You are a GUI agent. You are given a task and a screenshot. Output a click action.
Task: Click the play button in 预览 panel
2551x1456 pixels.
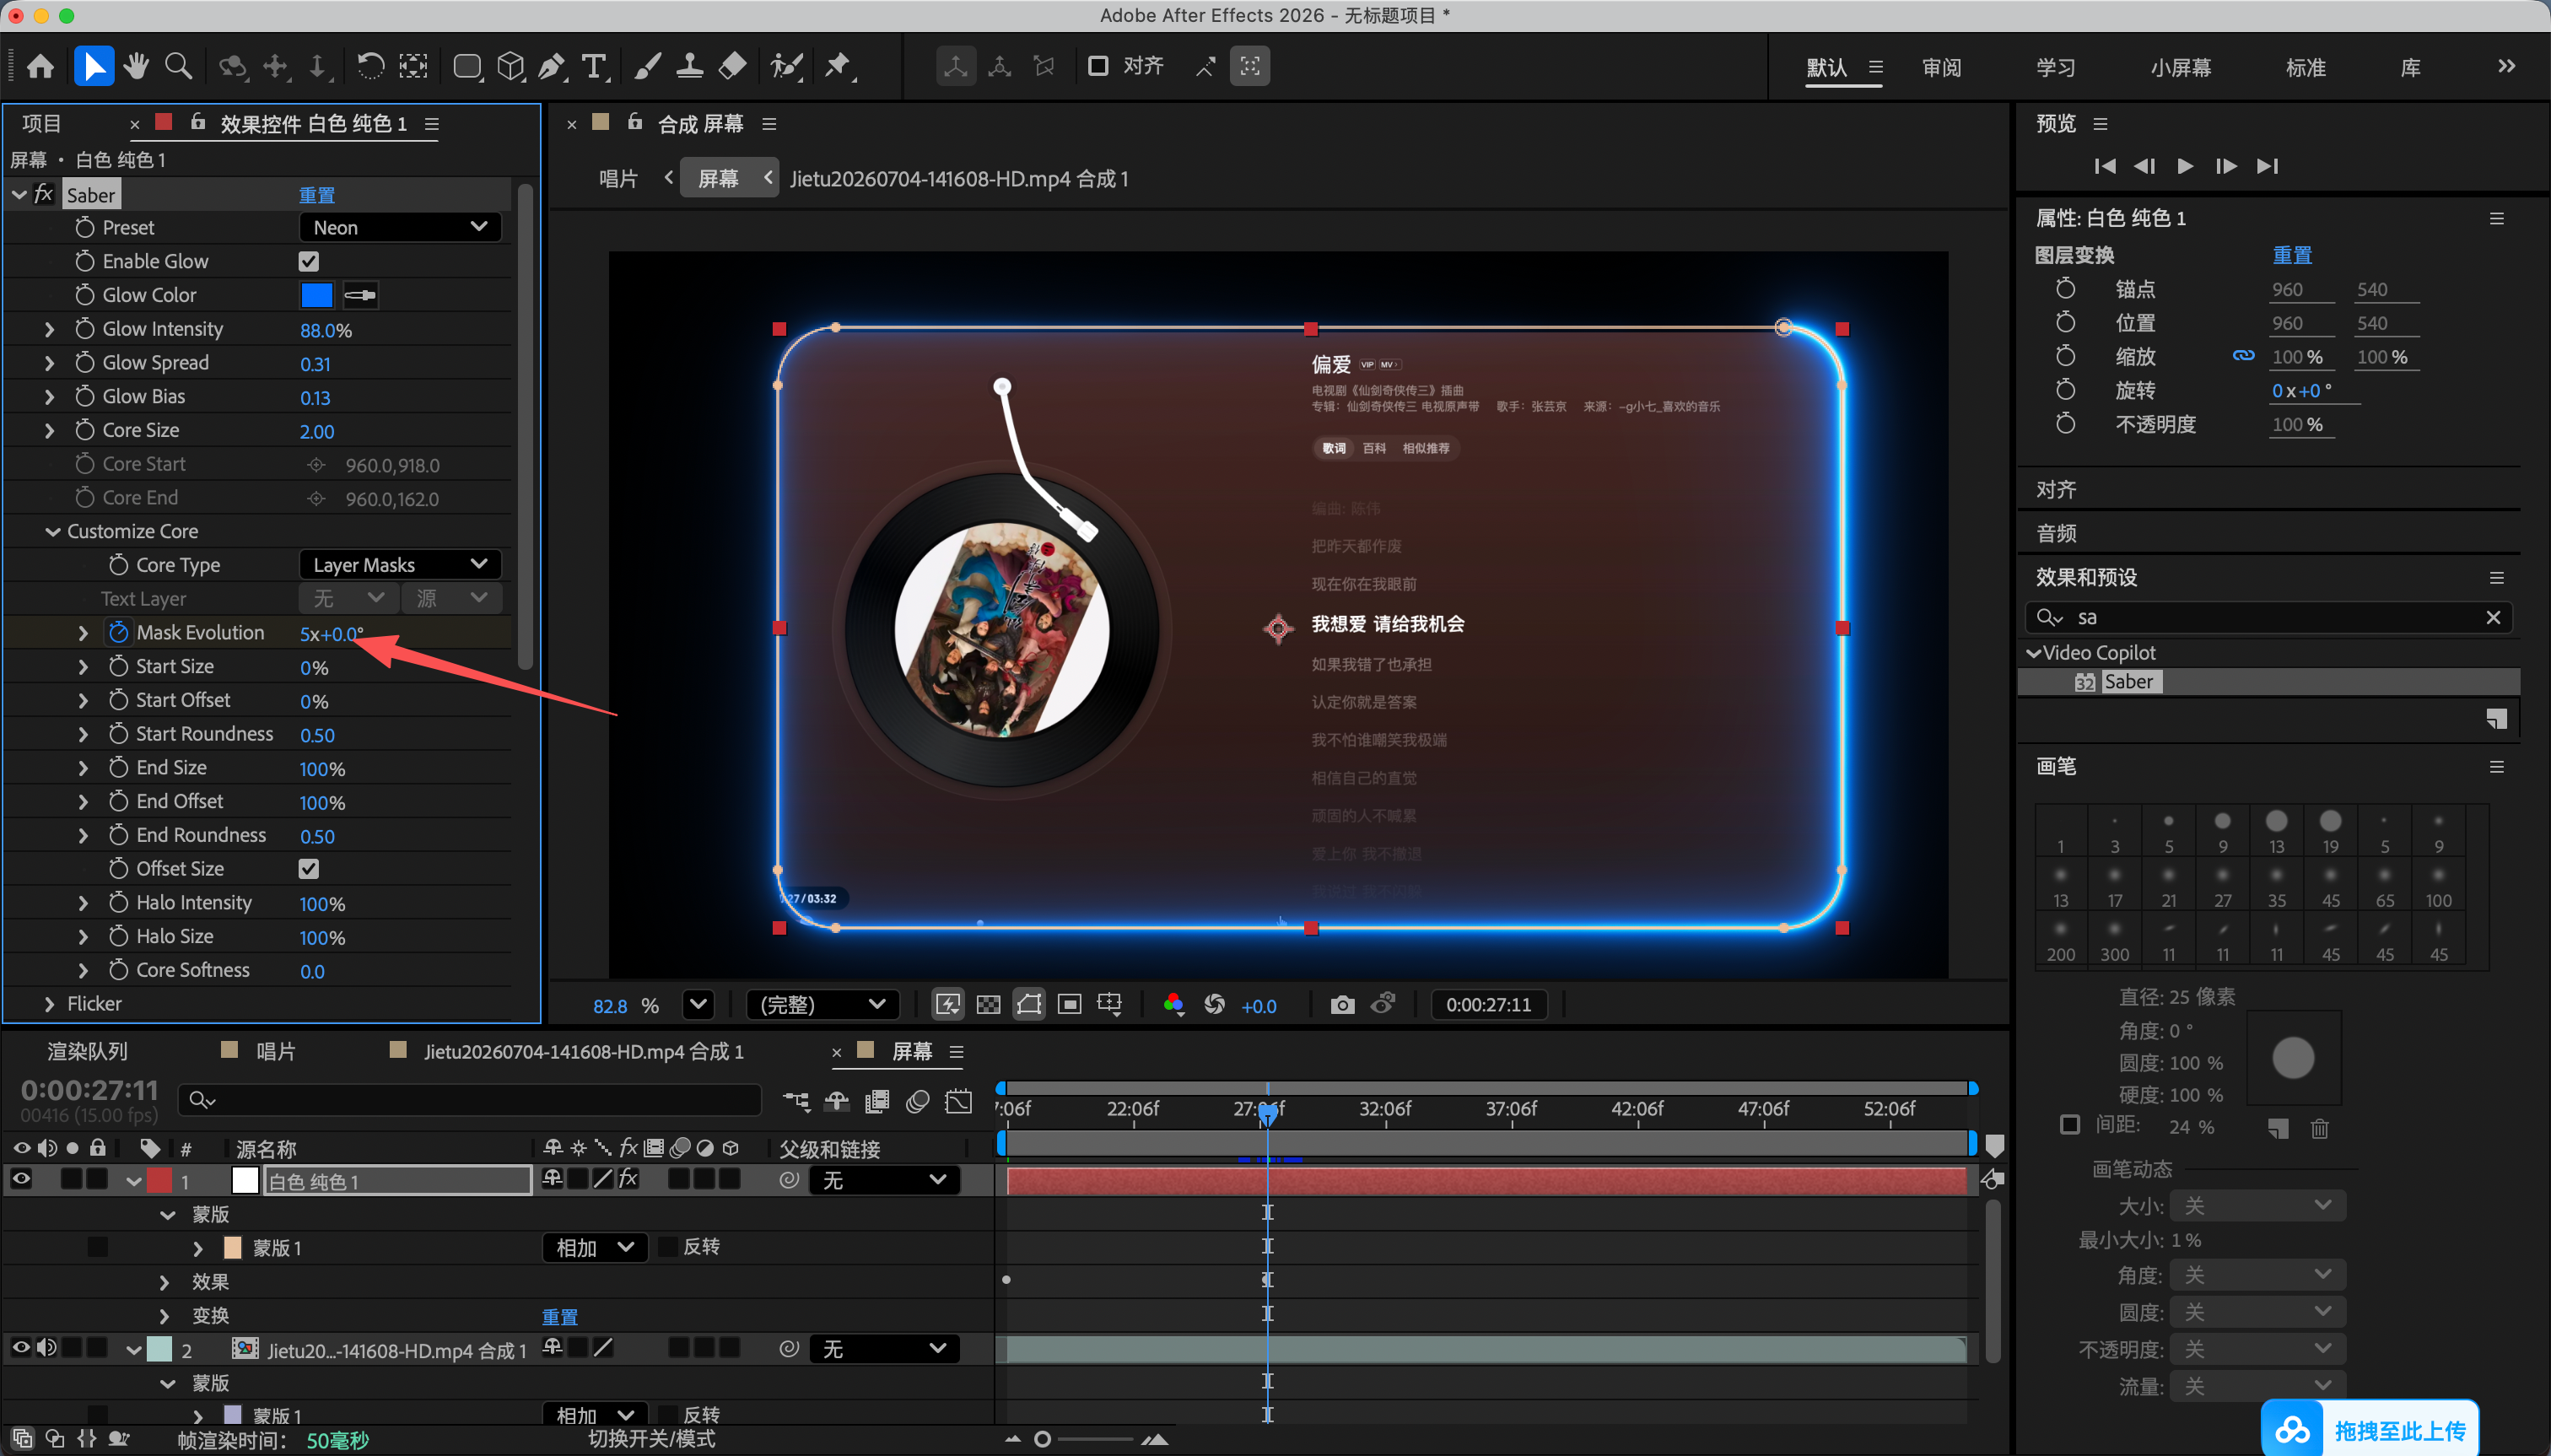(x=2185, y=166)
